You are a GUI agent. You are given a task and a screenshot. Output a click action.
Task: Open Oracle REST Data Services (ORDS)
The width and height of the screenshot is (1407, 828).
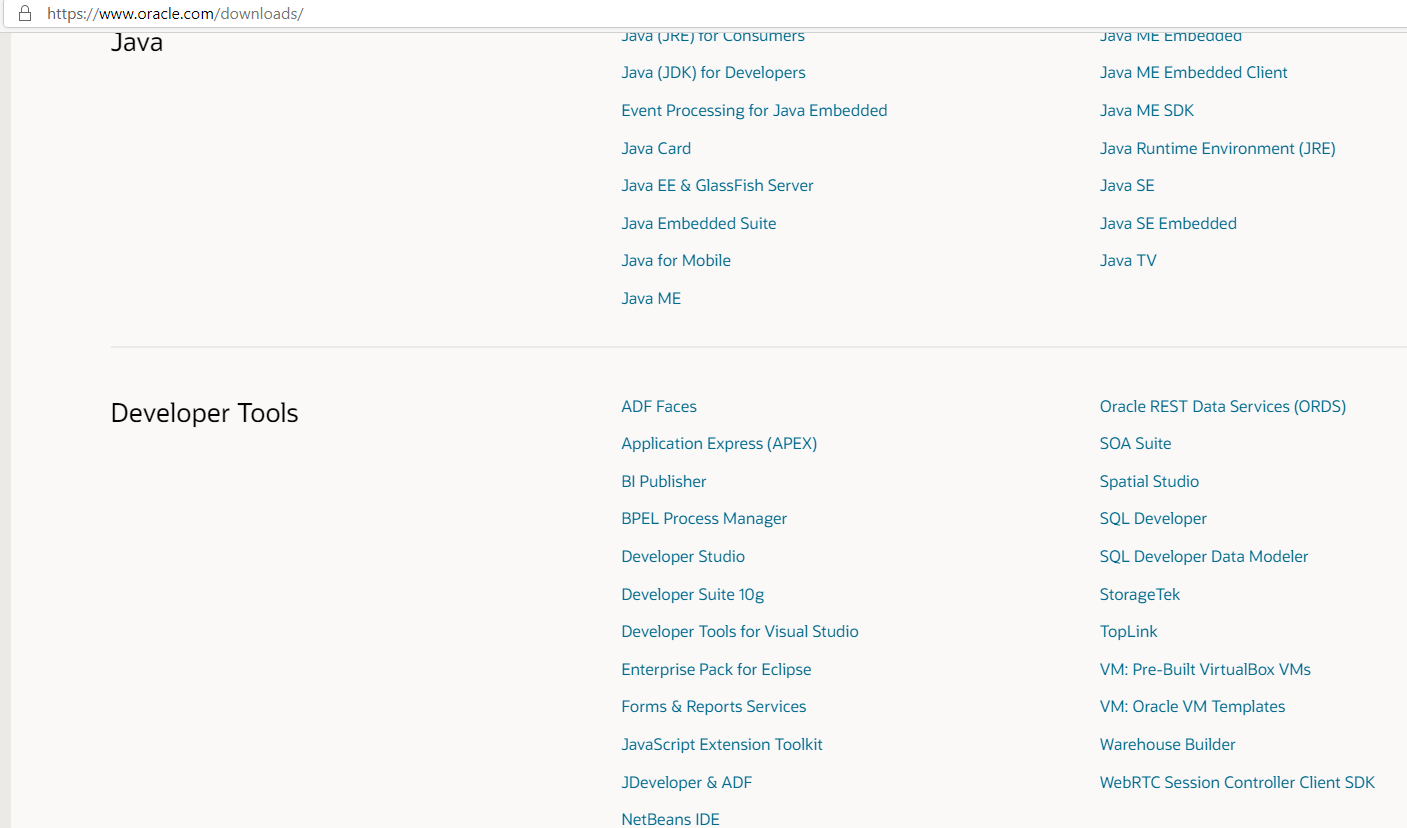click(x=1223, y=407)
